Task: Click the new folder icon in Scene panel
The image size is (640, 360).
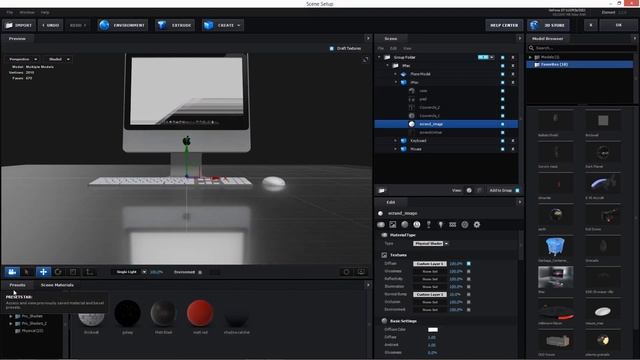Action: 382,191
